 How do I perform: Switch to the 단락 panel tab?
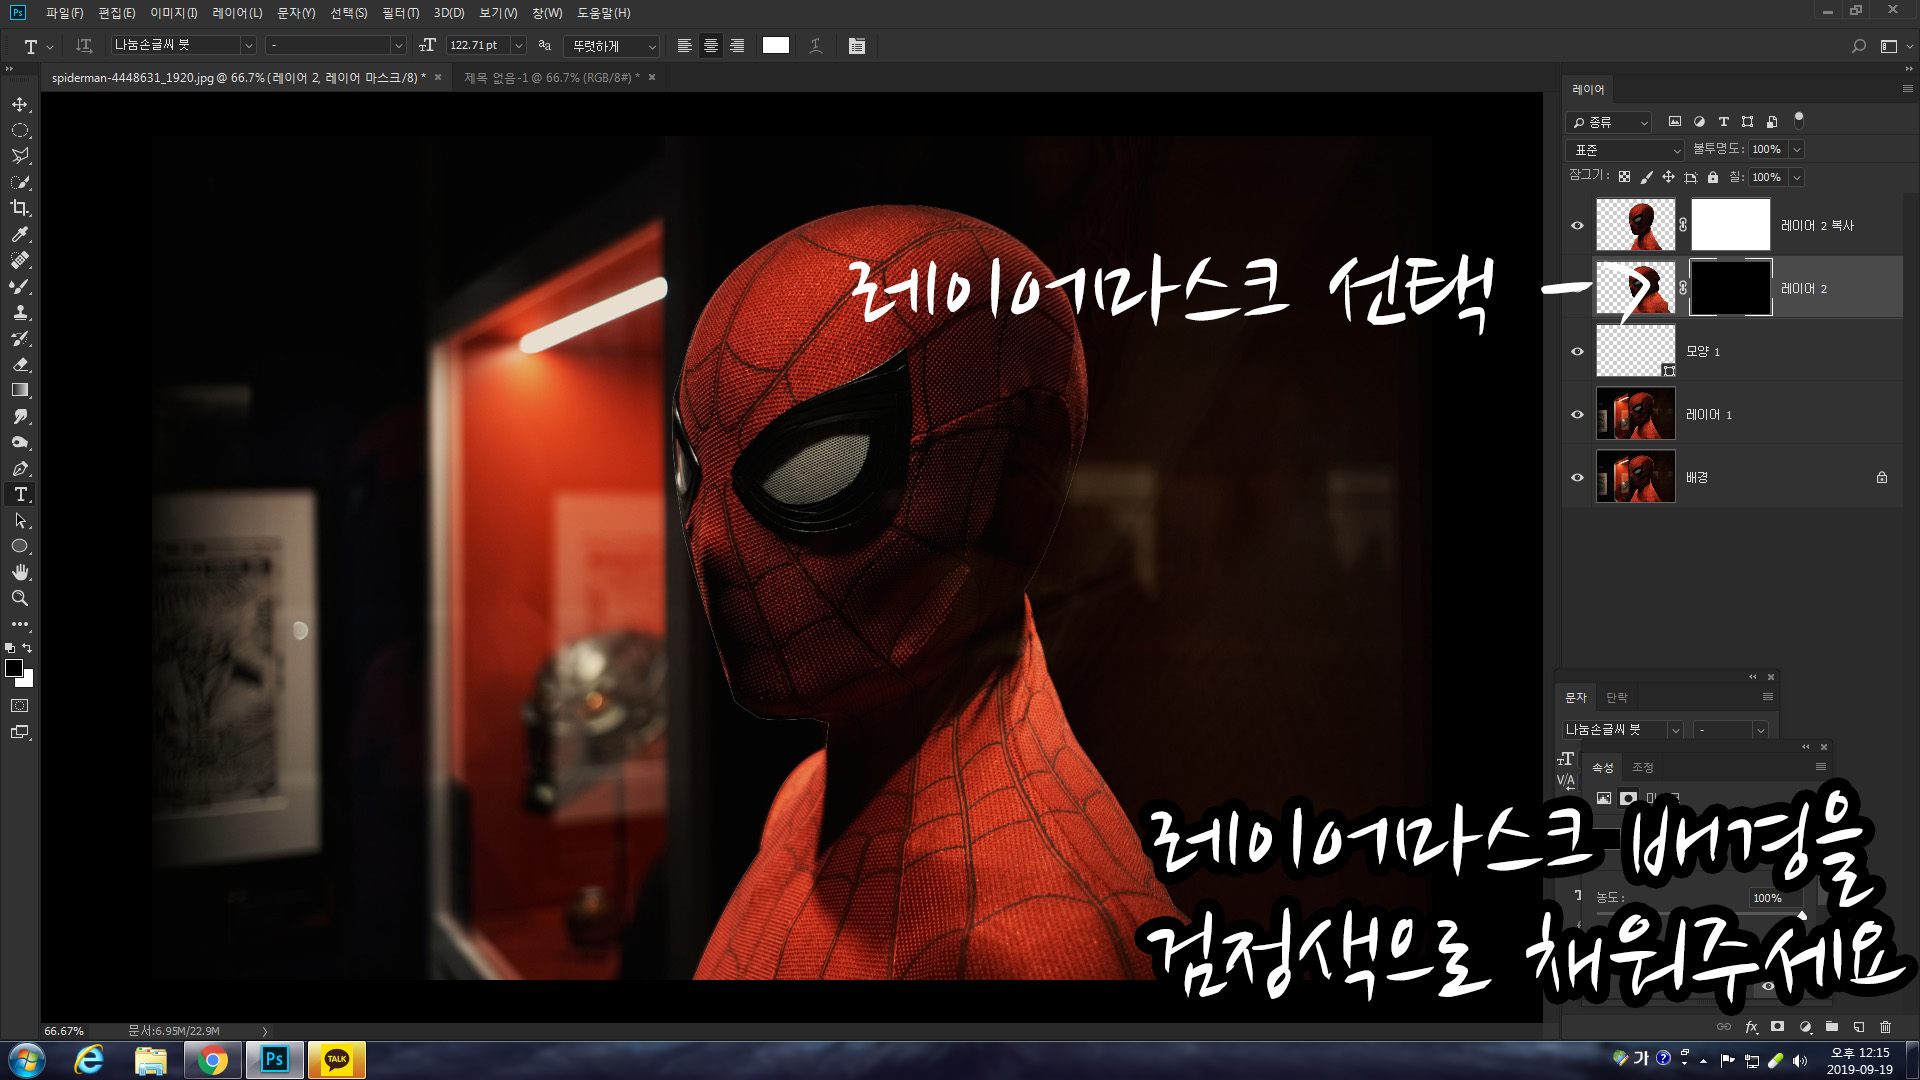(x=1616, y=697)
